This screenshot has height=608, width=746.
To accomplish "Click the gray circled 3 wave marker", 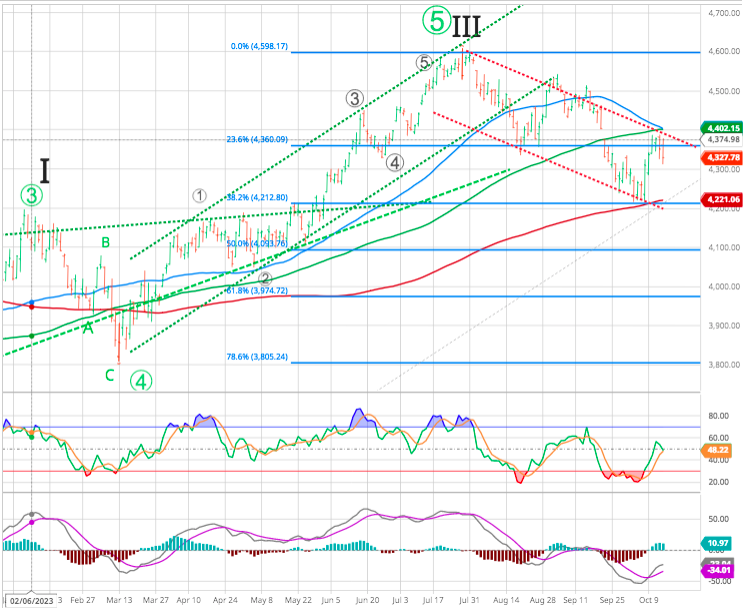I will tap(354, 98).
